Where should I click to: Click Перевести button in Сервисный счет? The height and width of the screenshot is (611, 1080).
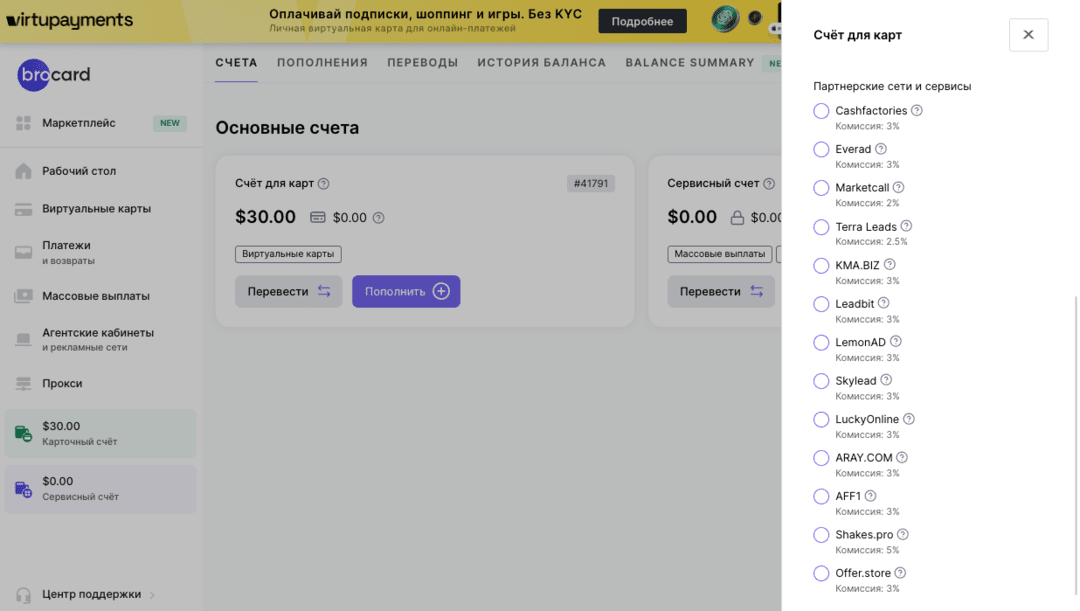click(x=720, y=291)
